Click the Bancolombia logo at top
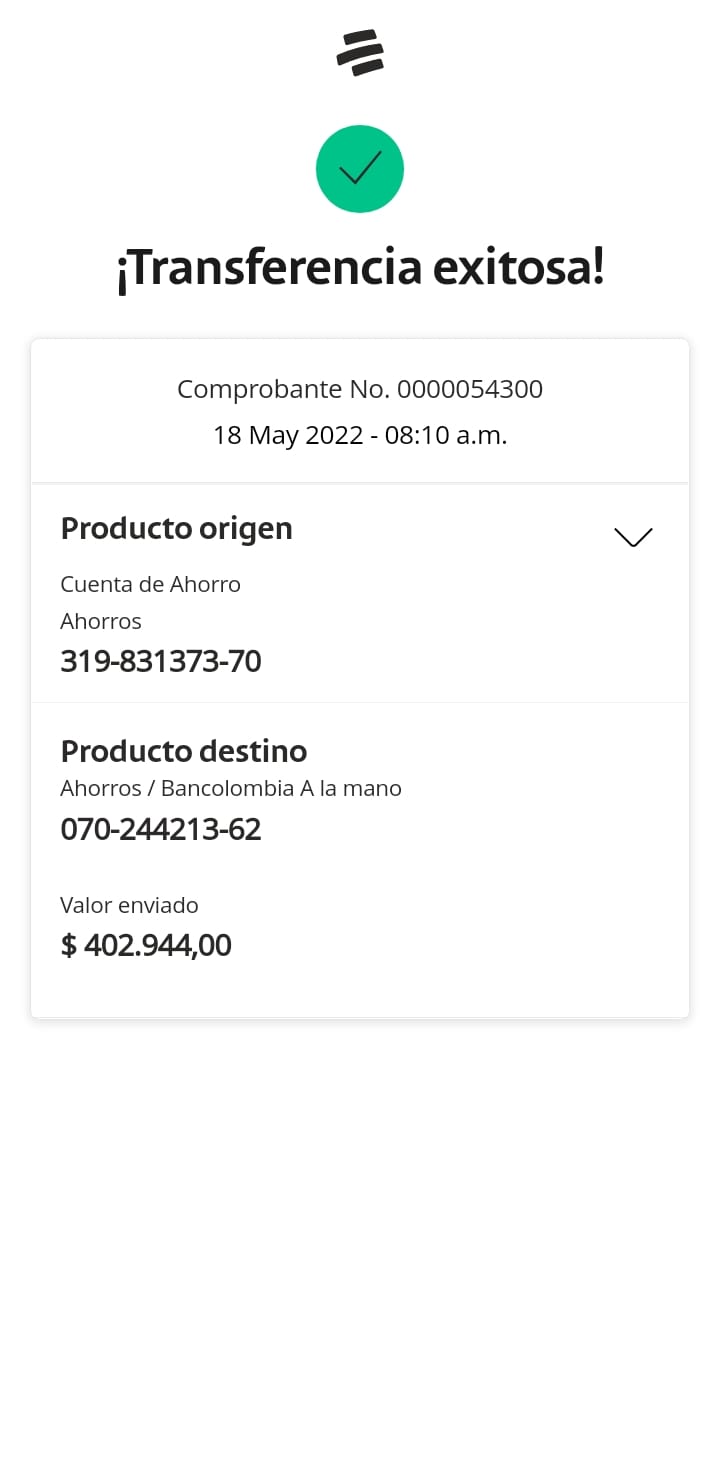Image resolution: width=720 pixels, height=1467 pixels. point(360,52)
